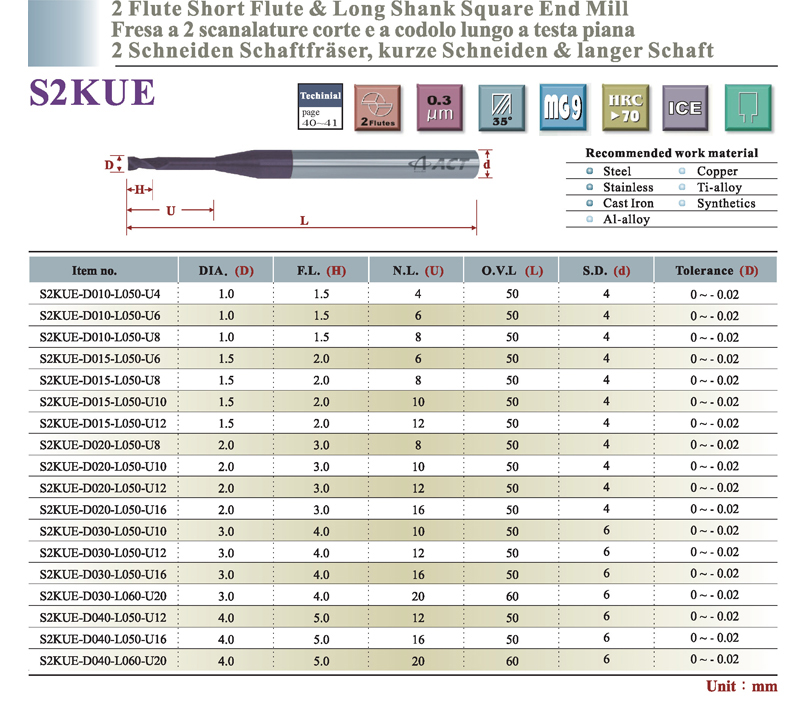Screen dimensions: 800x708
Task: Click the English title '2 Flute Short Flute'
Action: 370,9
